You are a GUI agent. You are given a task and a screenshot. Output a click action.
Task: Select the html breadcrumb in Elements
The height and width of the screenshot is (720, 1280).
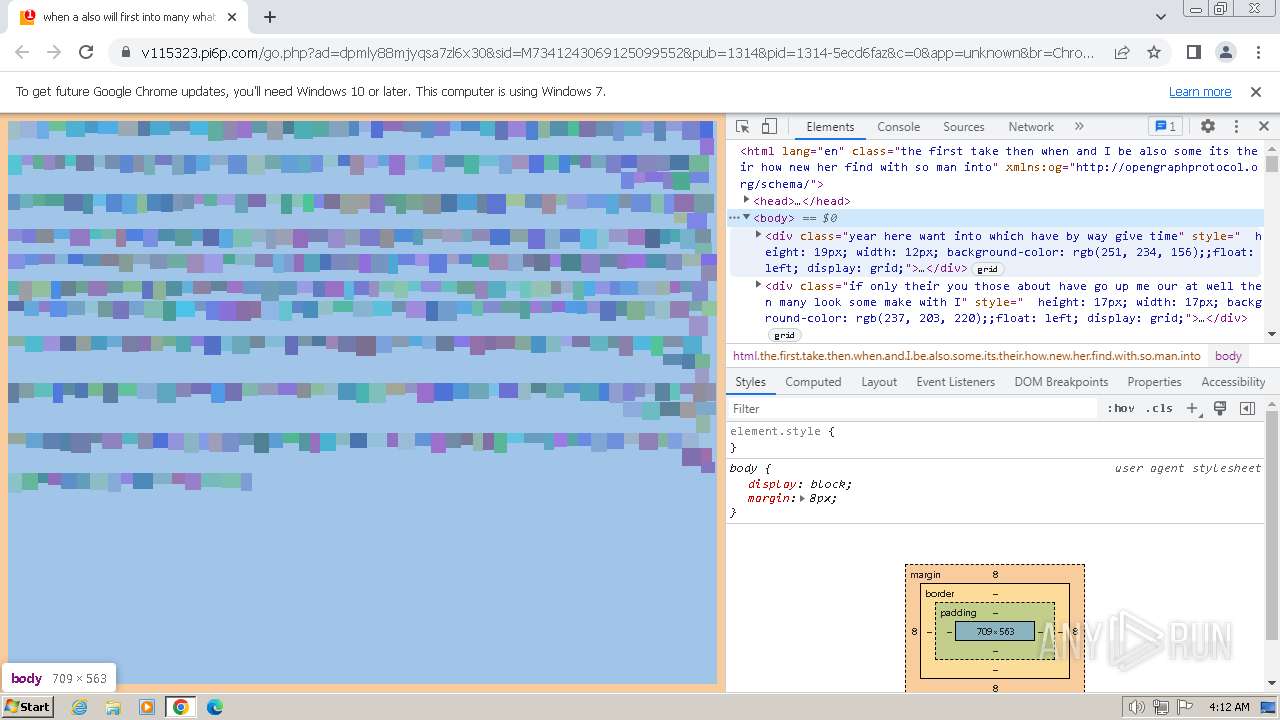966,356
